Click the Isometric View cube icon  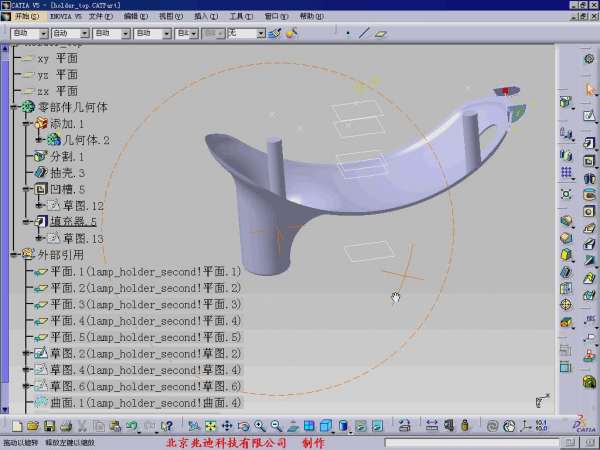[326, 426]
